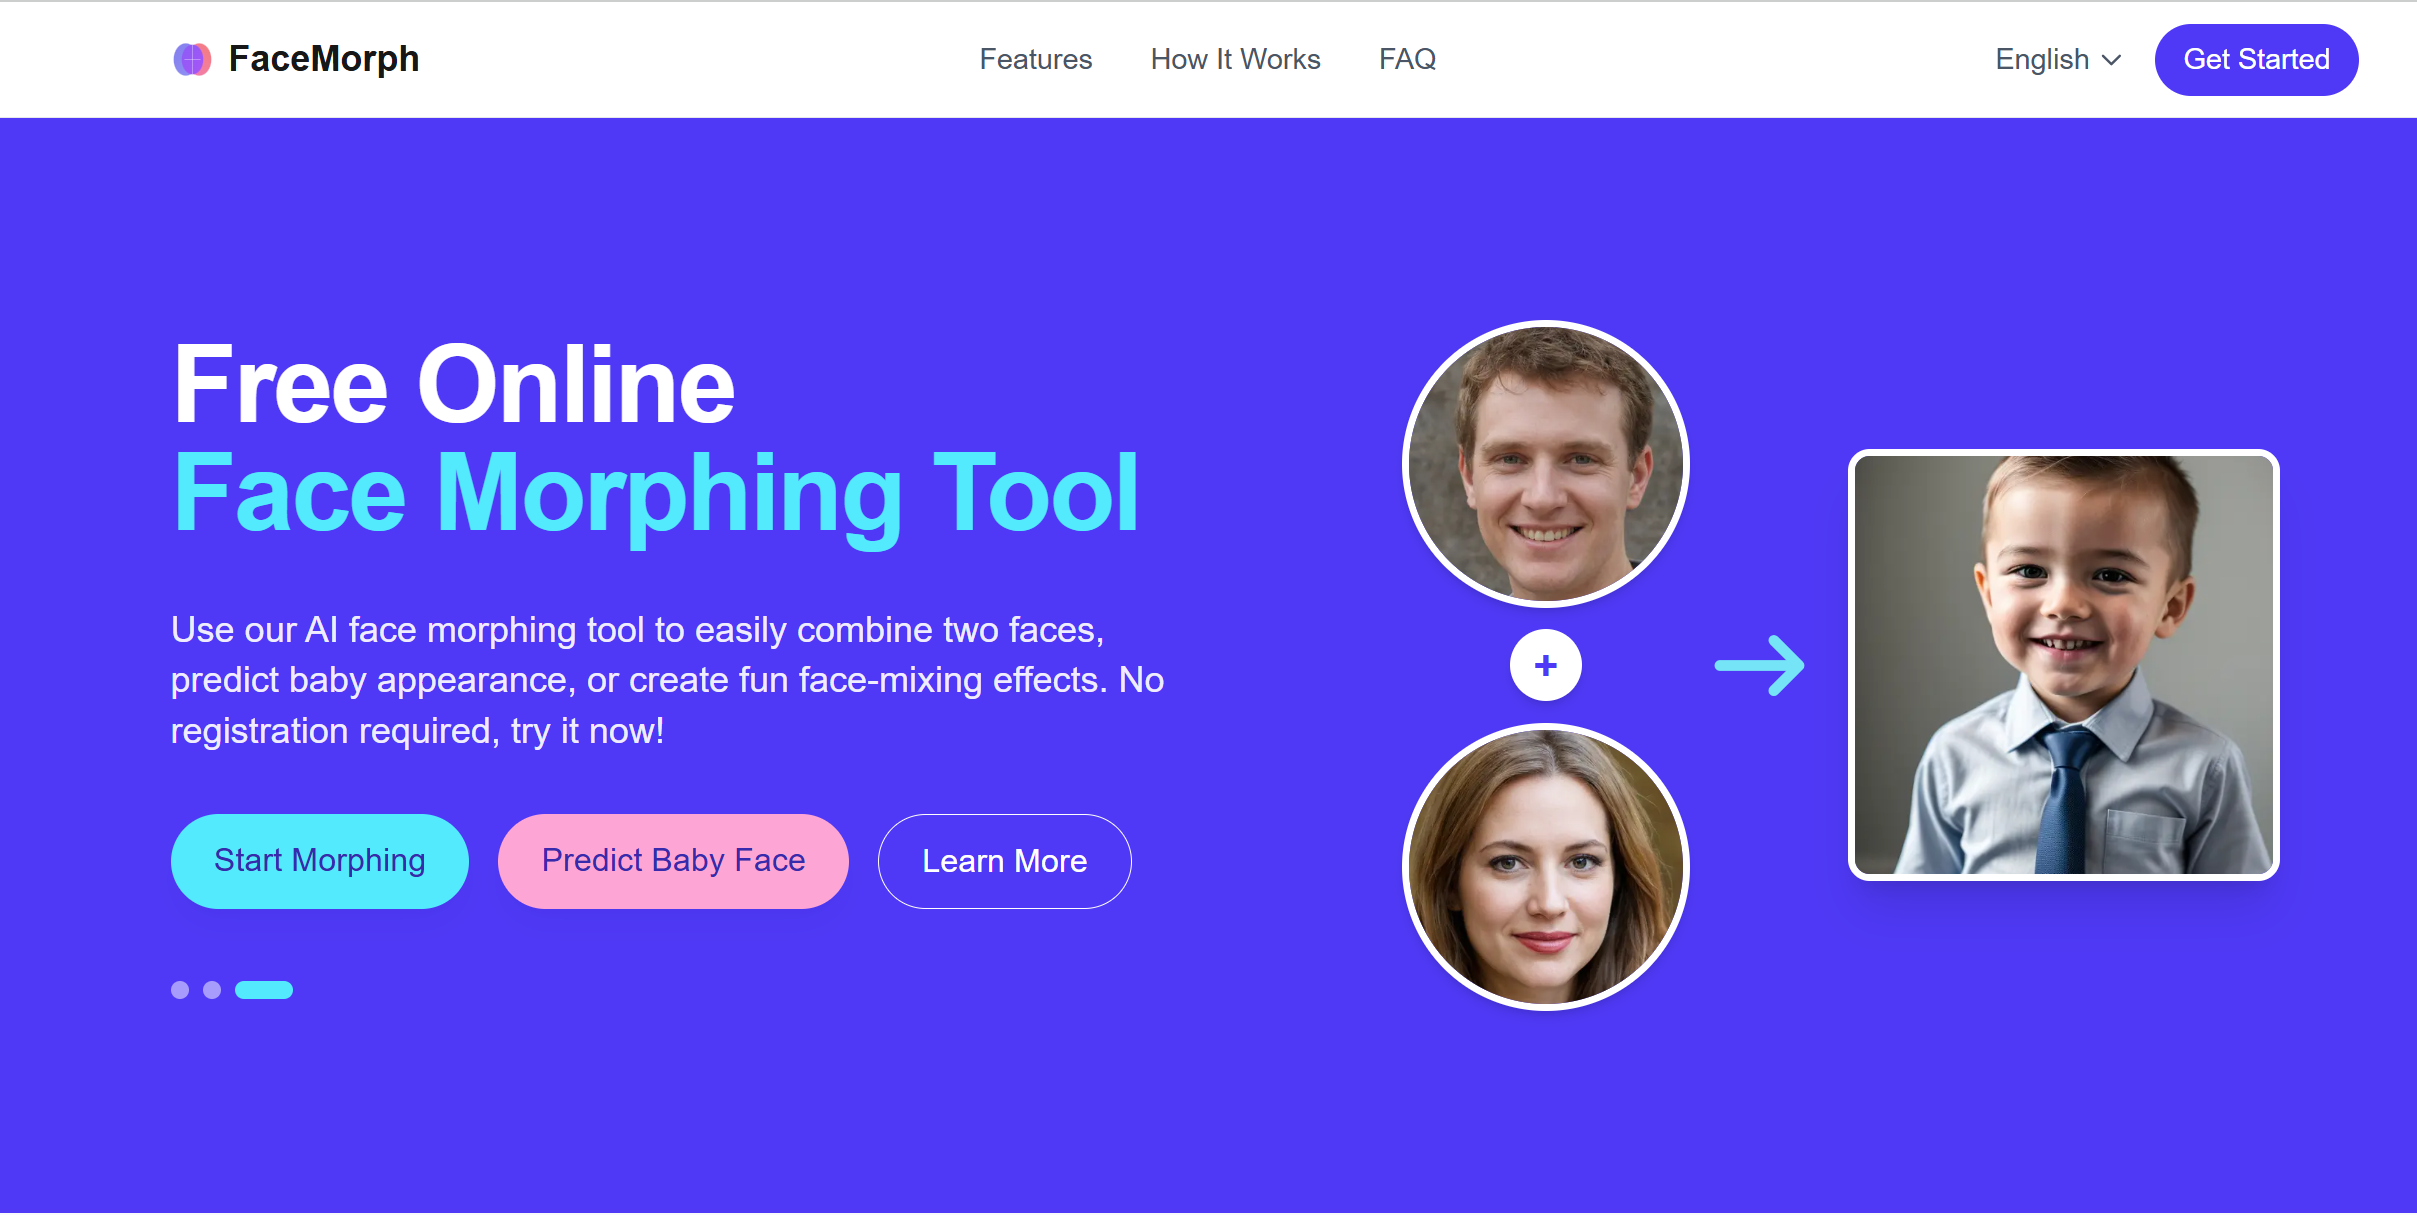Viewport: 2417px width, 1215px height.
Task: Click the cyan highlighted Face Morphing Tool heading
Action: (656, 490)
